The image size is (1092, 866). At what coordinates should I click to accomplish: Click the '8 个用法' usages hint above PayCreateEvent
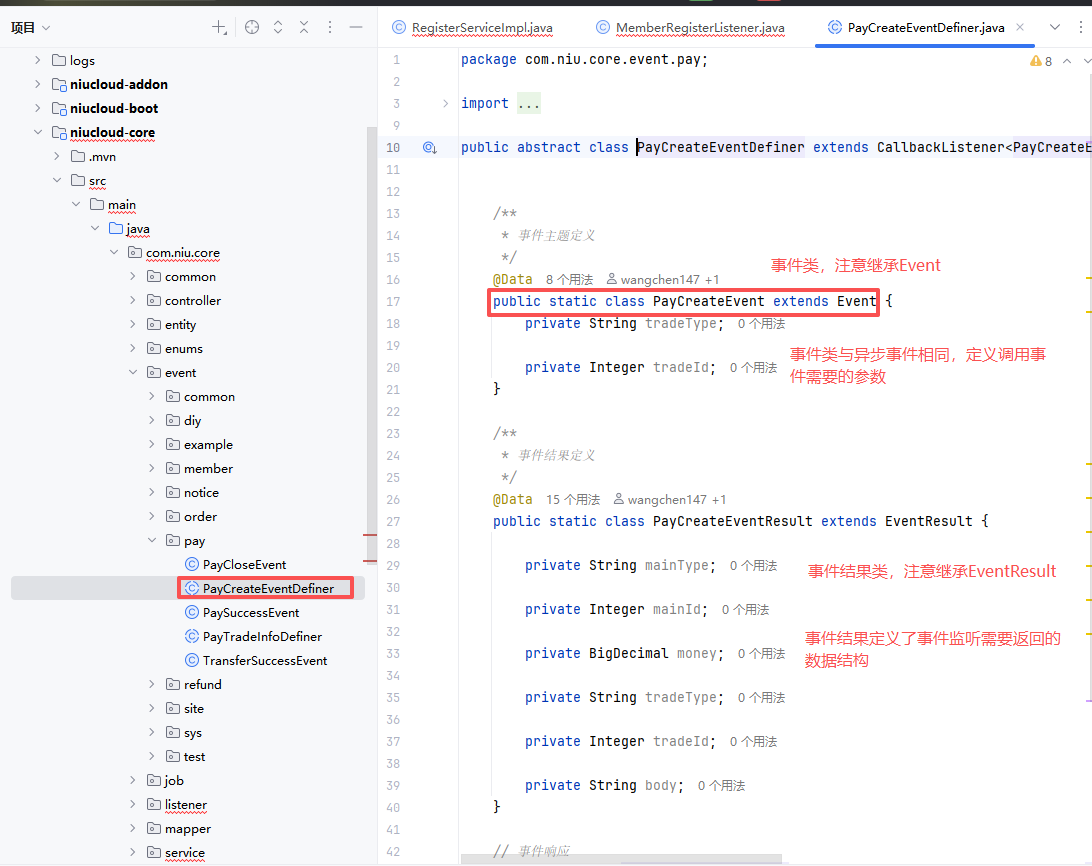coord(569,280)
